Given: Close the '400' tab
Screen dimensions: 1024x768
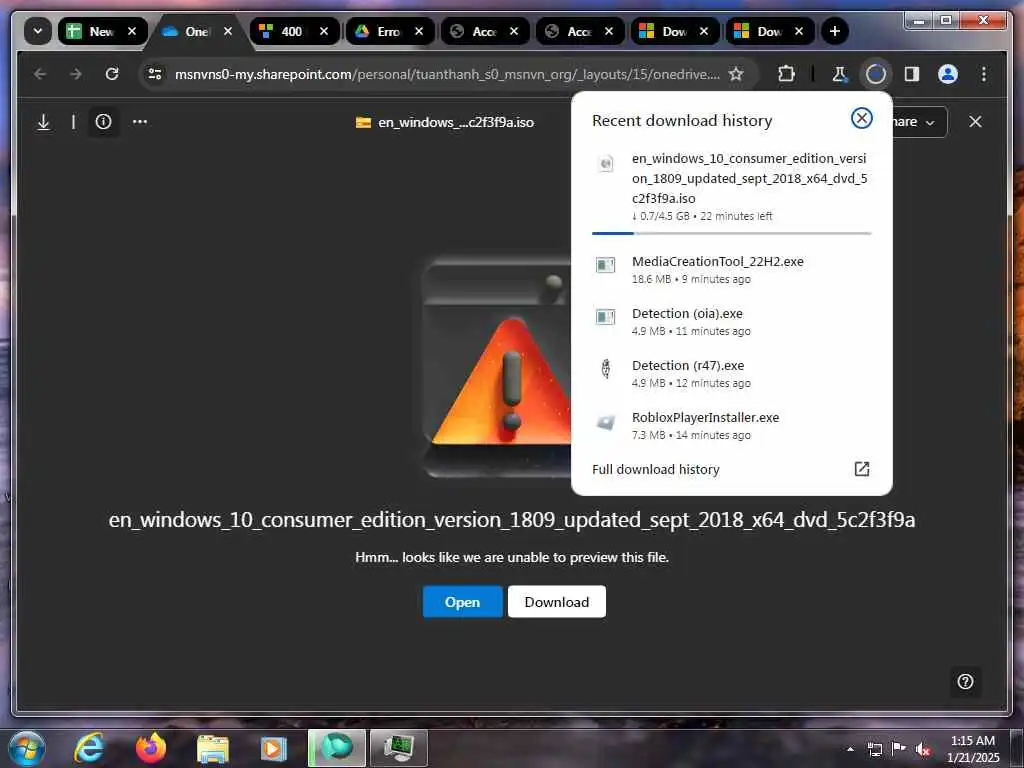Looking at the screenshot, I should [323, 31].
